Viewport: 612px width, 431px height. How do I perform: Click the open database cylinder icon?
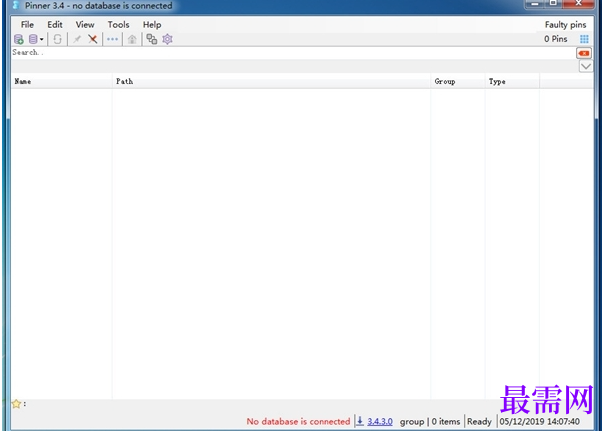pyautogui.click(x=34, y=39)
